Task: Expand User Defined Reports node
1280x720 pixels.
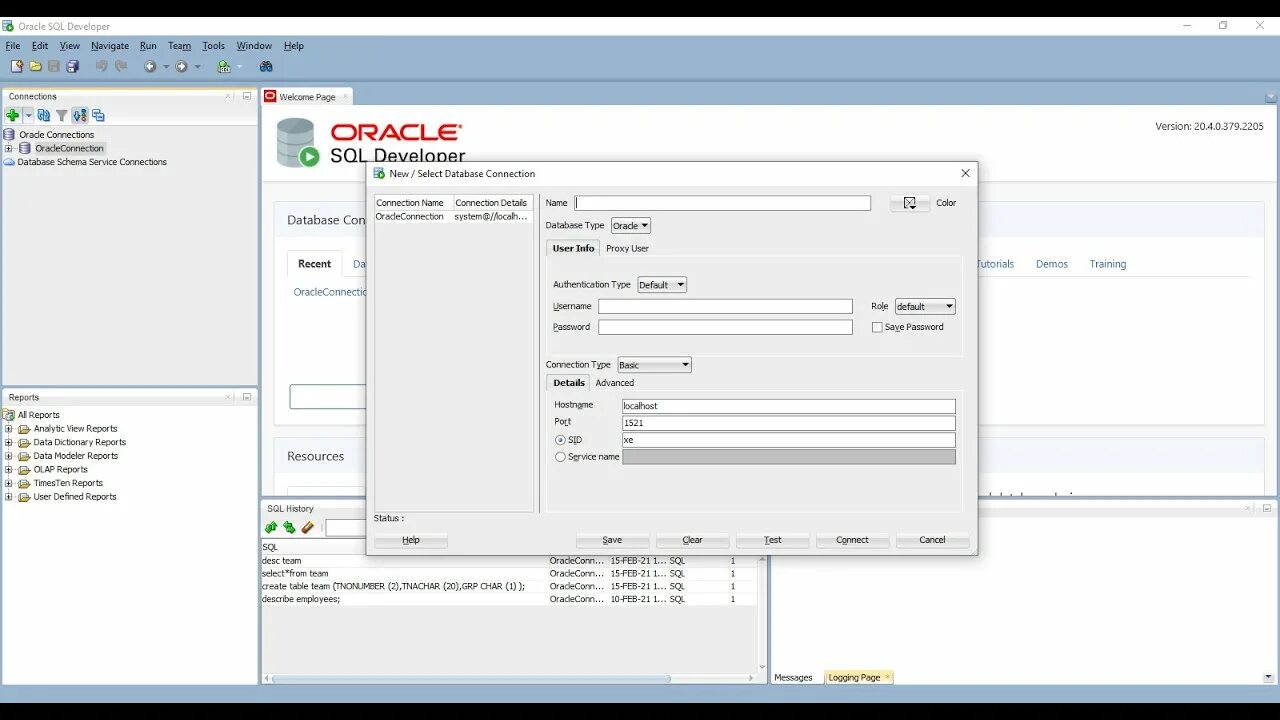Action: pos(9,497)
